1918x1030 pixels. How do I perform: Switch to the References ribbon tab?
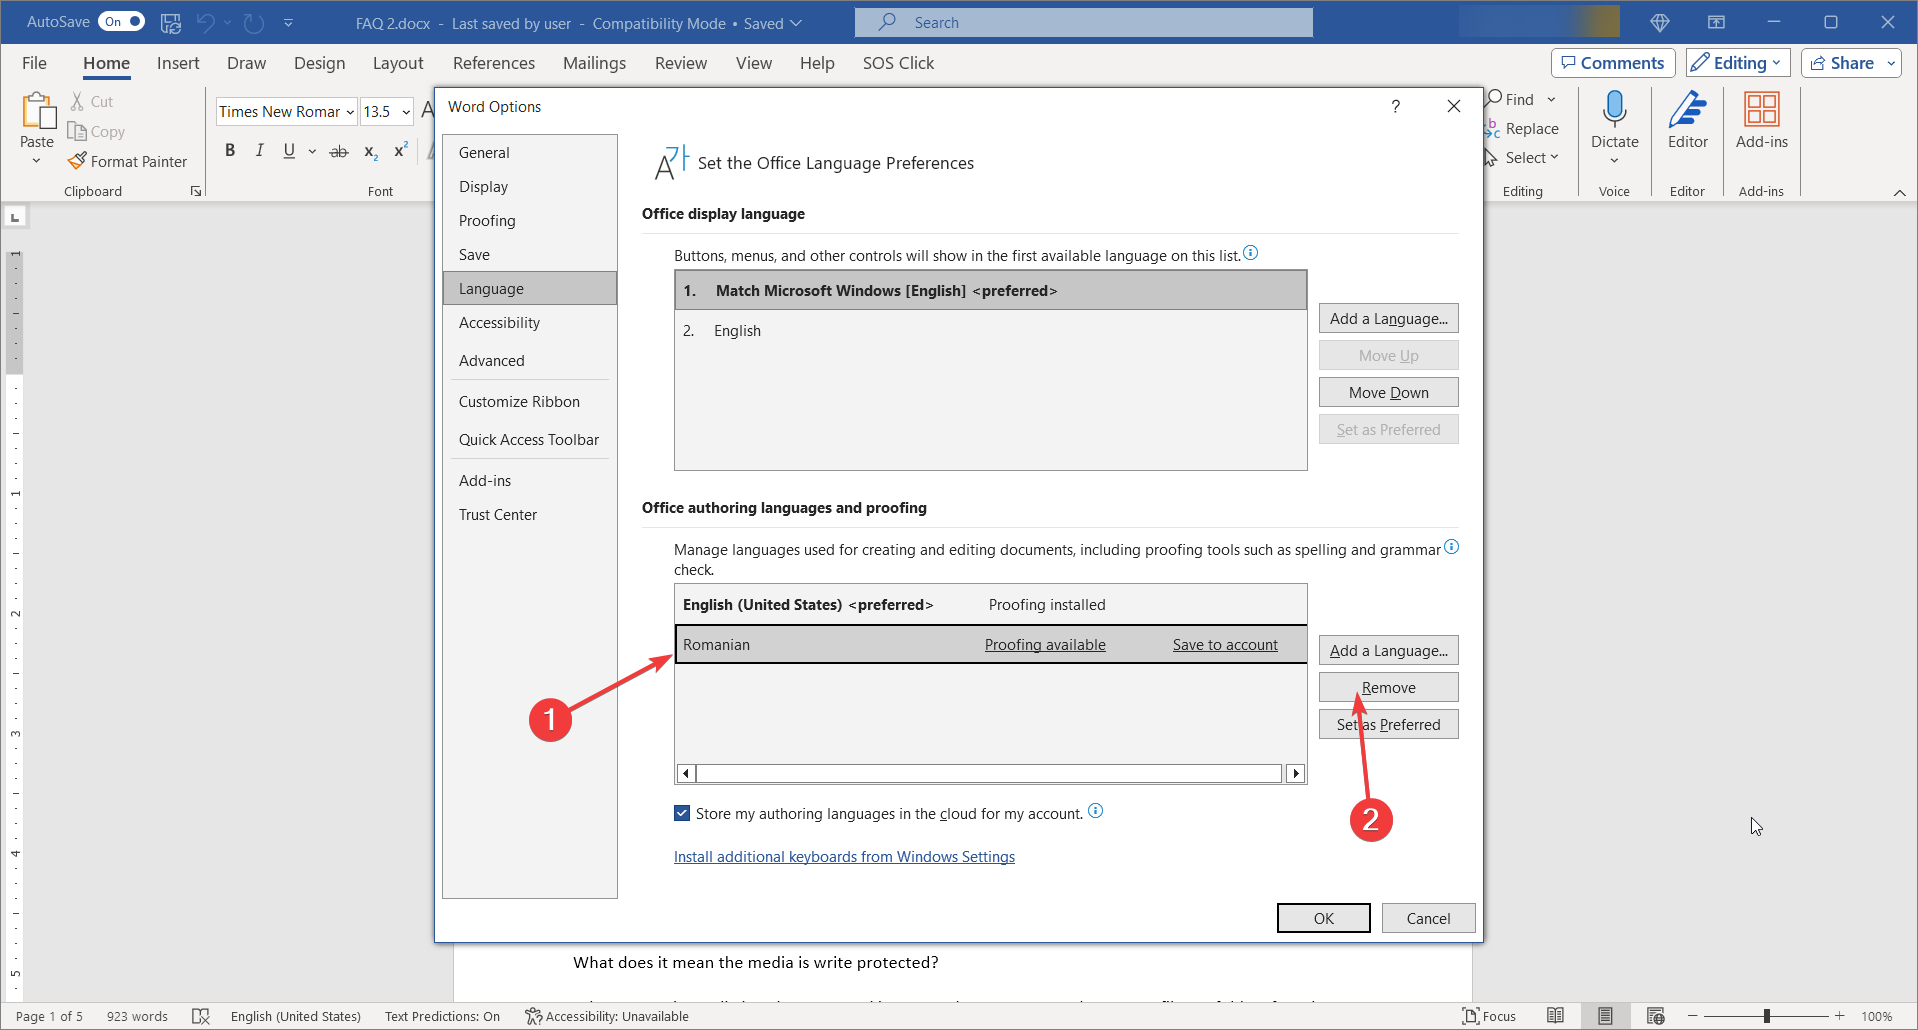[x=494, y=62]
